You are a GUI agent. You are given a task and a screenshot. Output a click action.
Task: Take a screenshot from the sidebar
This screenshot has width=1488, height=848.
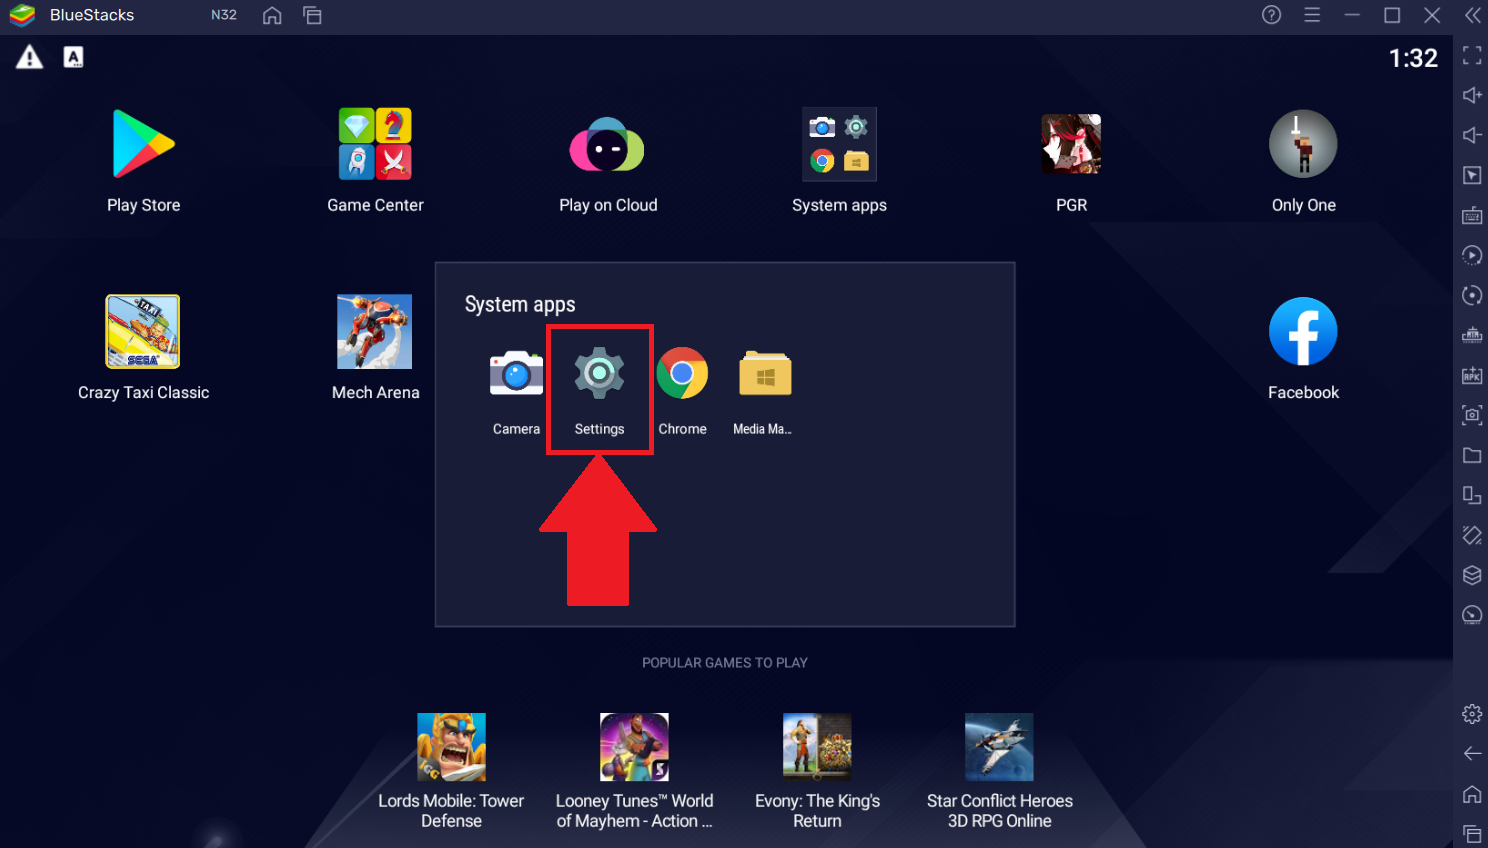coord(1472,415)
